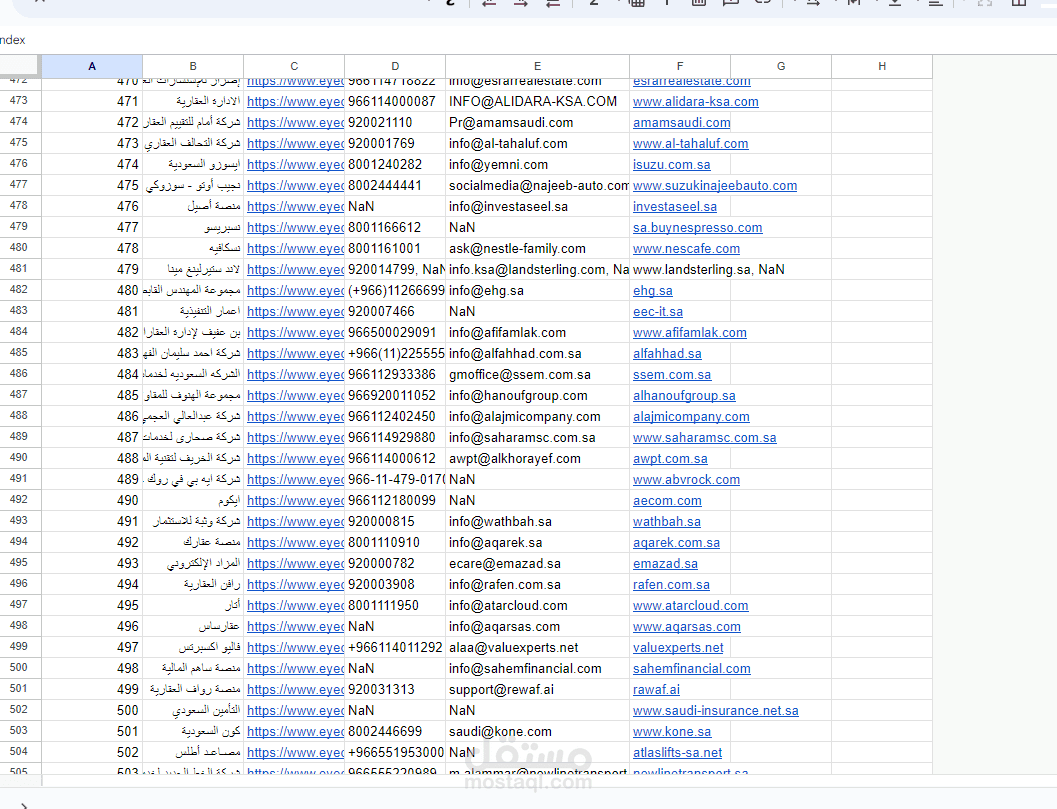1057x809 pixels.
Task: Select column A header
Action: click(x=92, y=66)
